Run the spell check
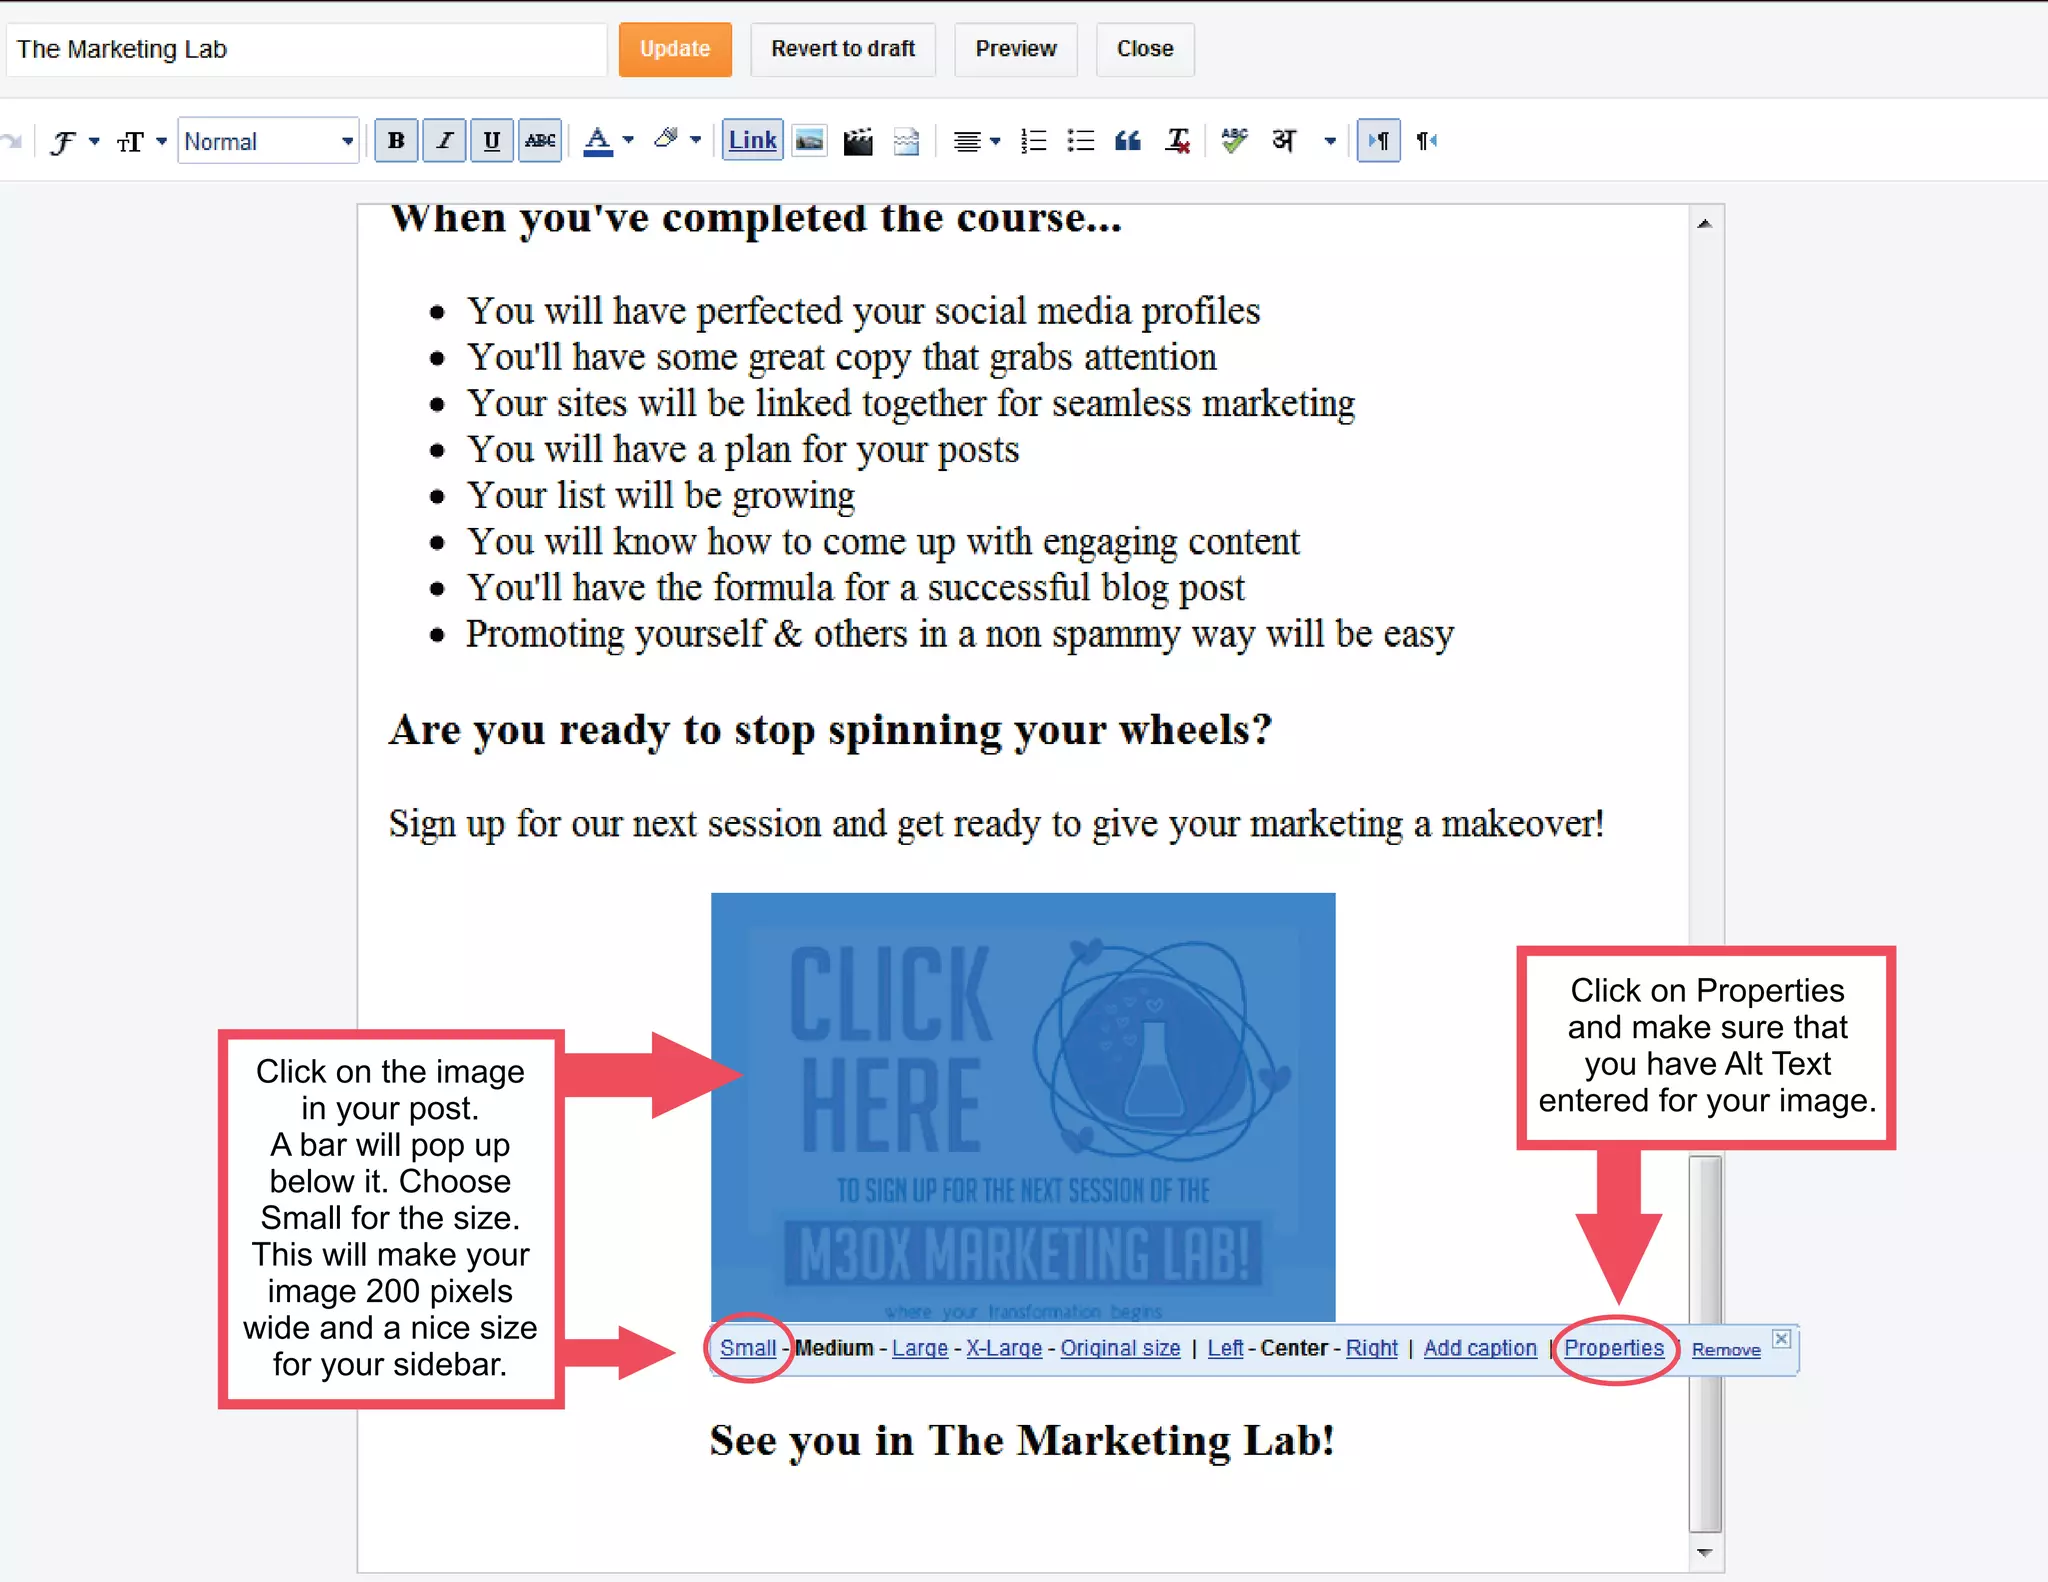This screenshot has width=2048, height=1582. point(1234,141)
